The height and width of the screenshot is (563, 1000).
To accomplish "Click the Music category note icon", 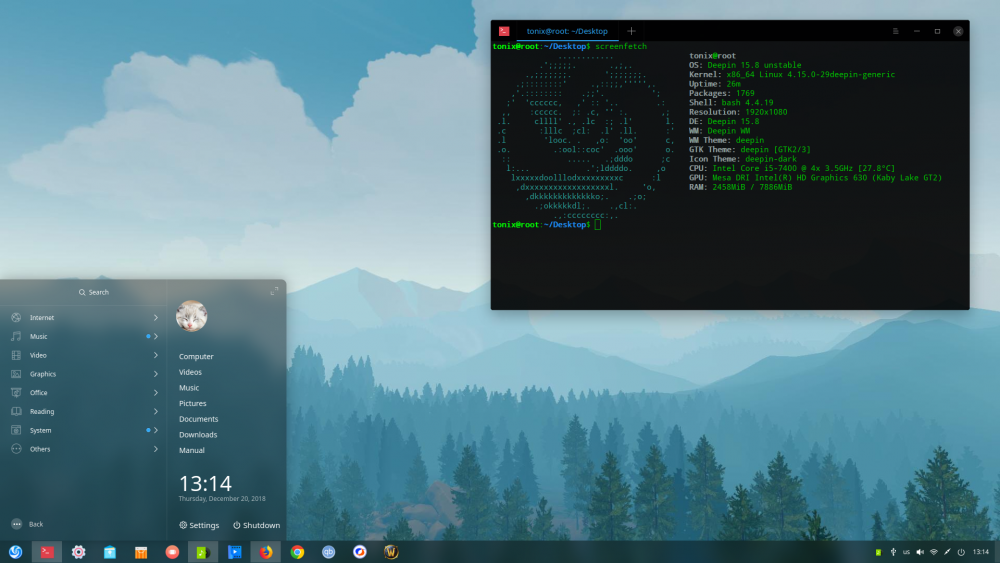I will [16, 336].
